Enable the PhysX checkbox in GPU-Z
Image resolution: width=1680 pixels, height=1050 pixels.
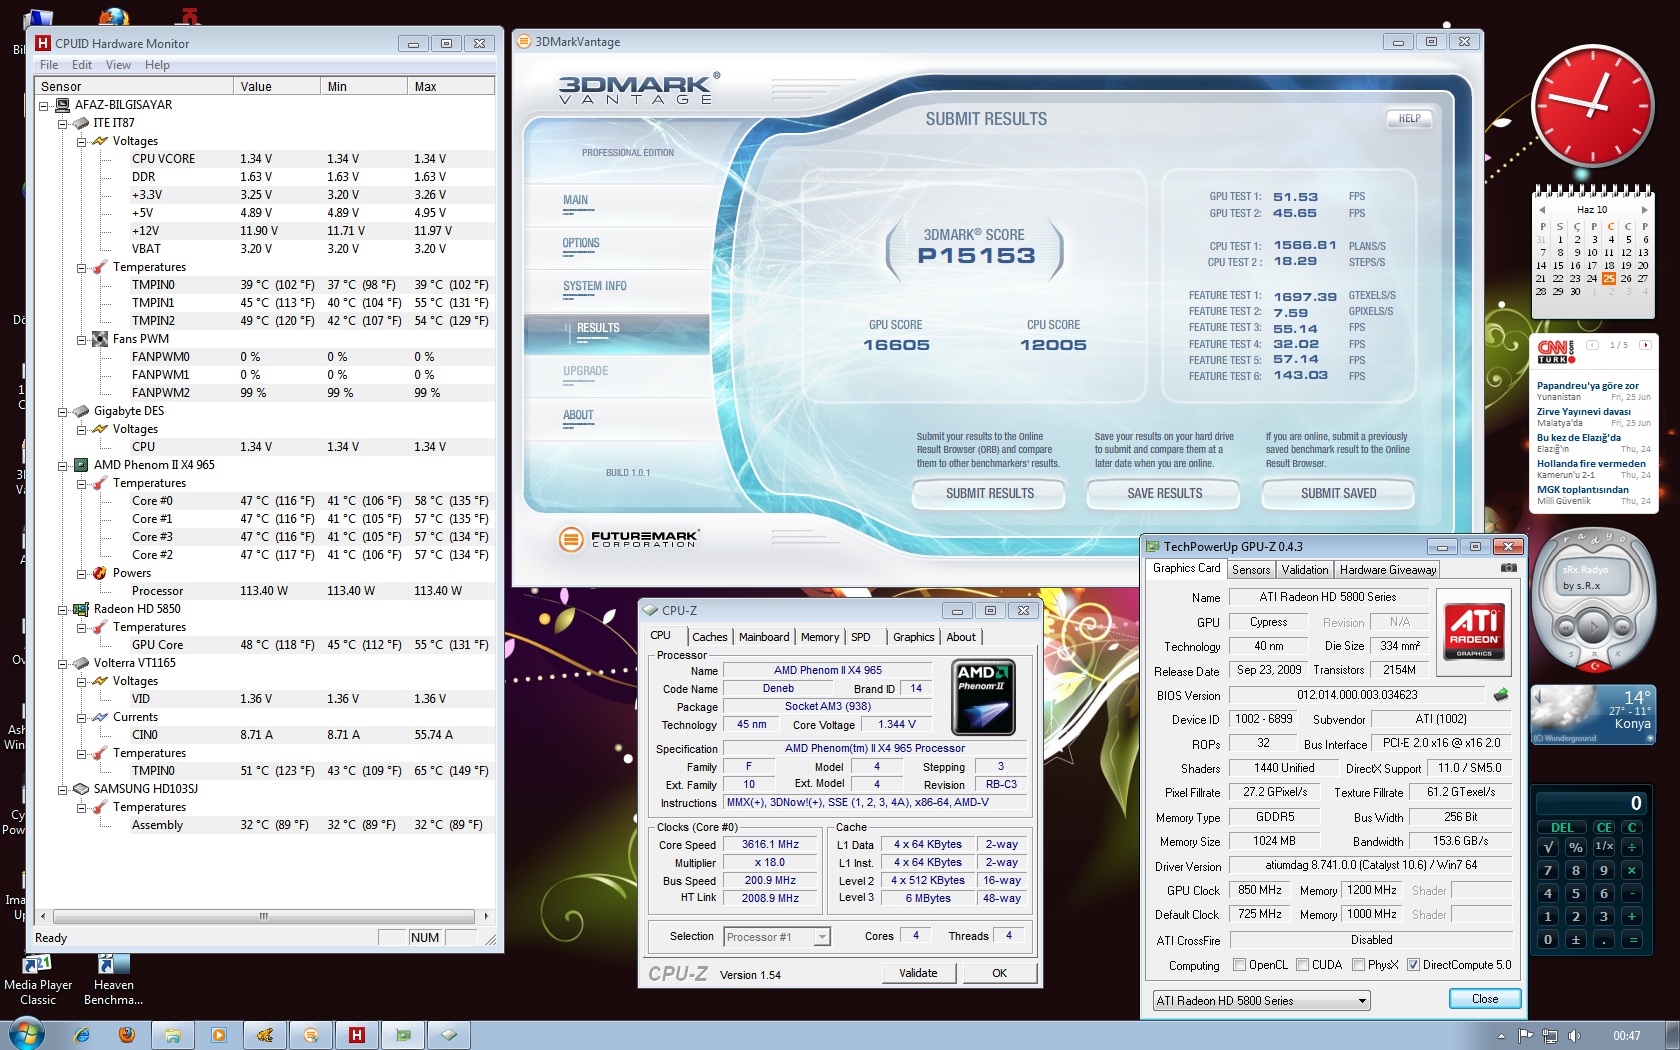[1359, 965]
